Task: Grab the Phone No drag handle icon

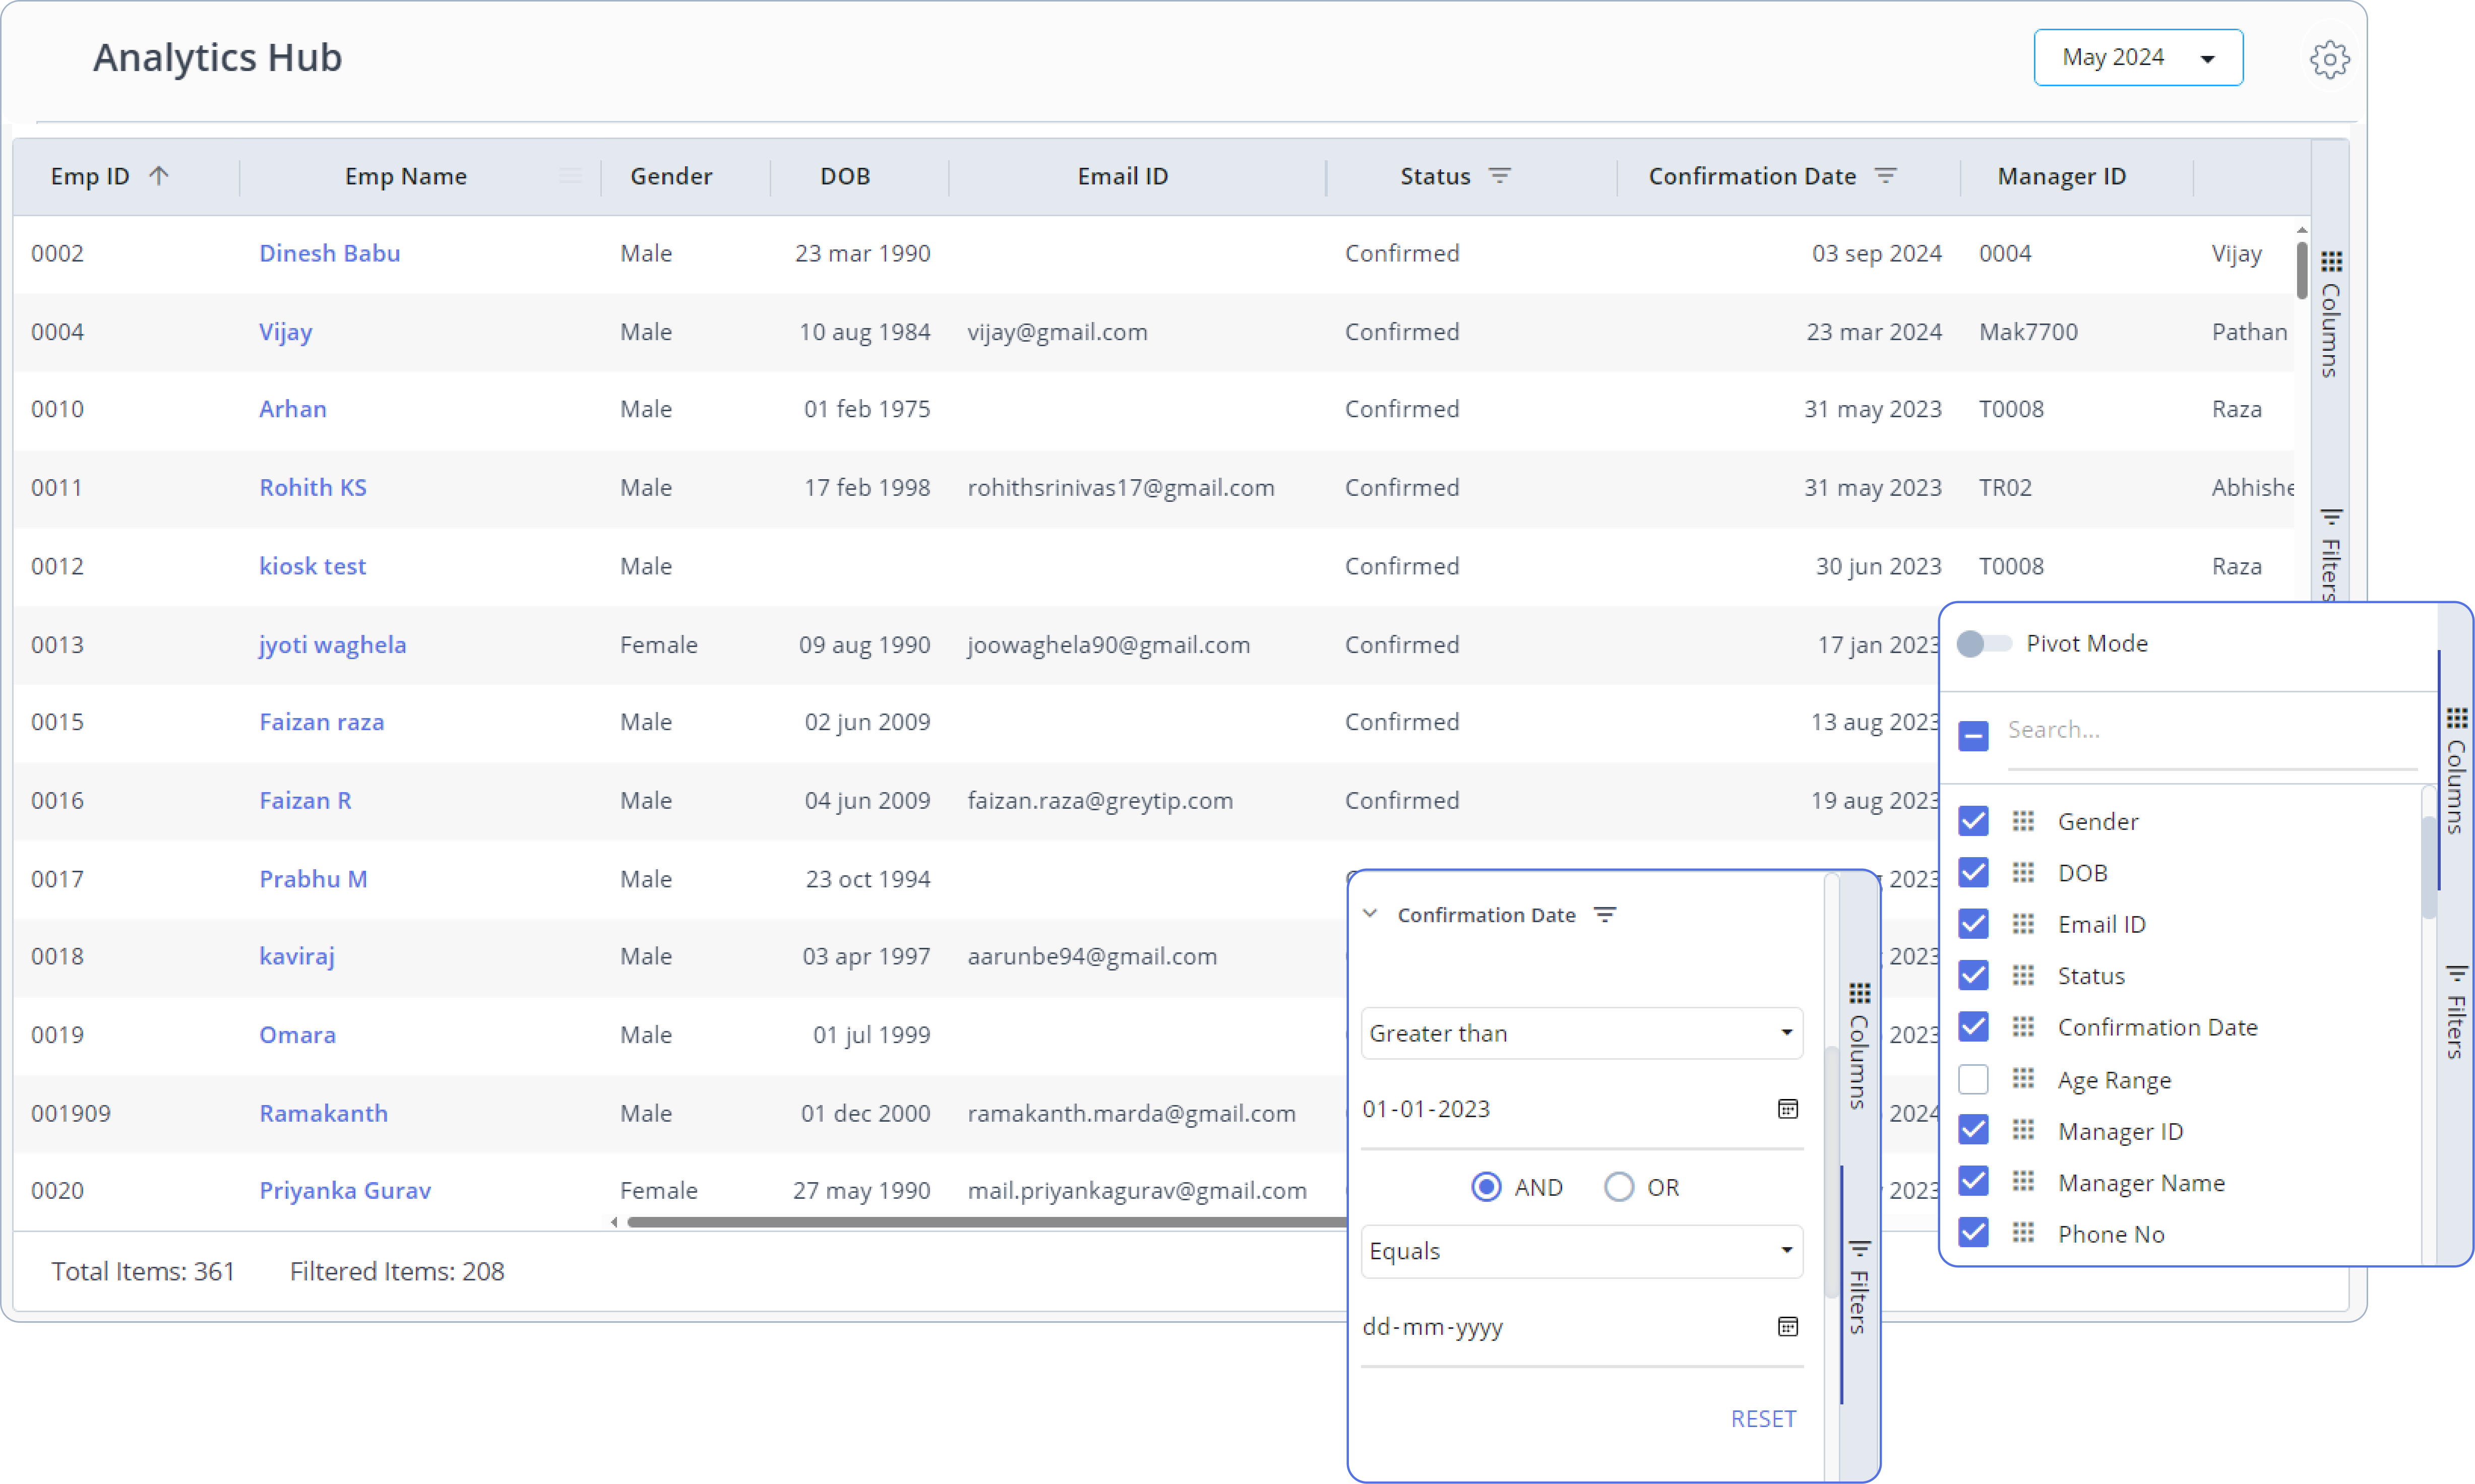Action: pyautogui.click(x=2023, y=1233)
